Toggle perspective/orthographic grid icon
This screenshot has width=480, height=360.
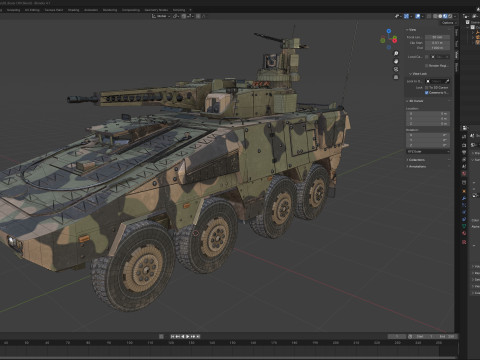[396, 77]
